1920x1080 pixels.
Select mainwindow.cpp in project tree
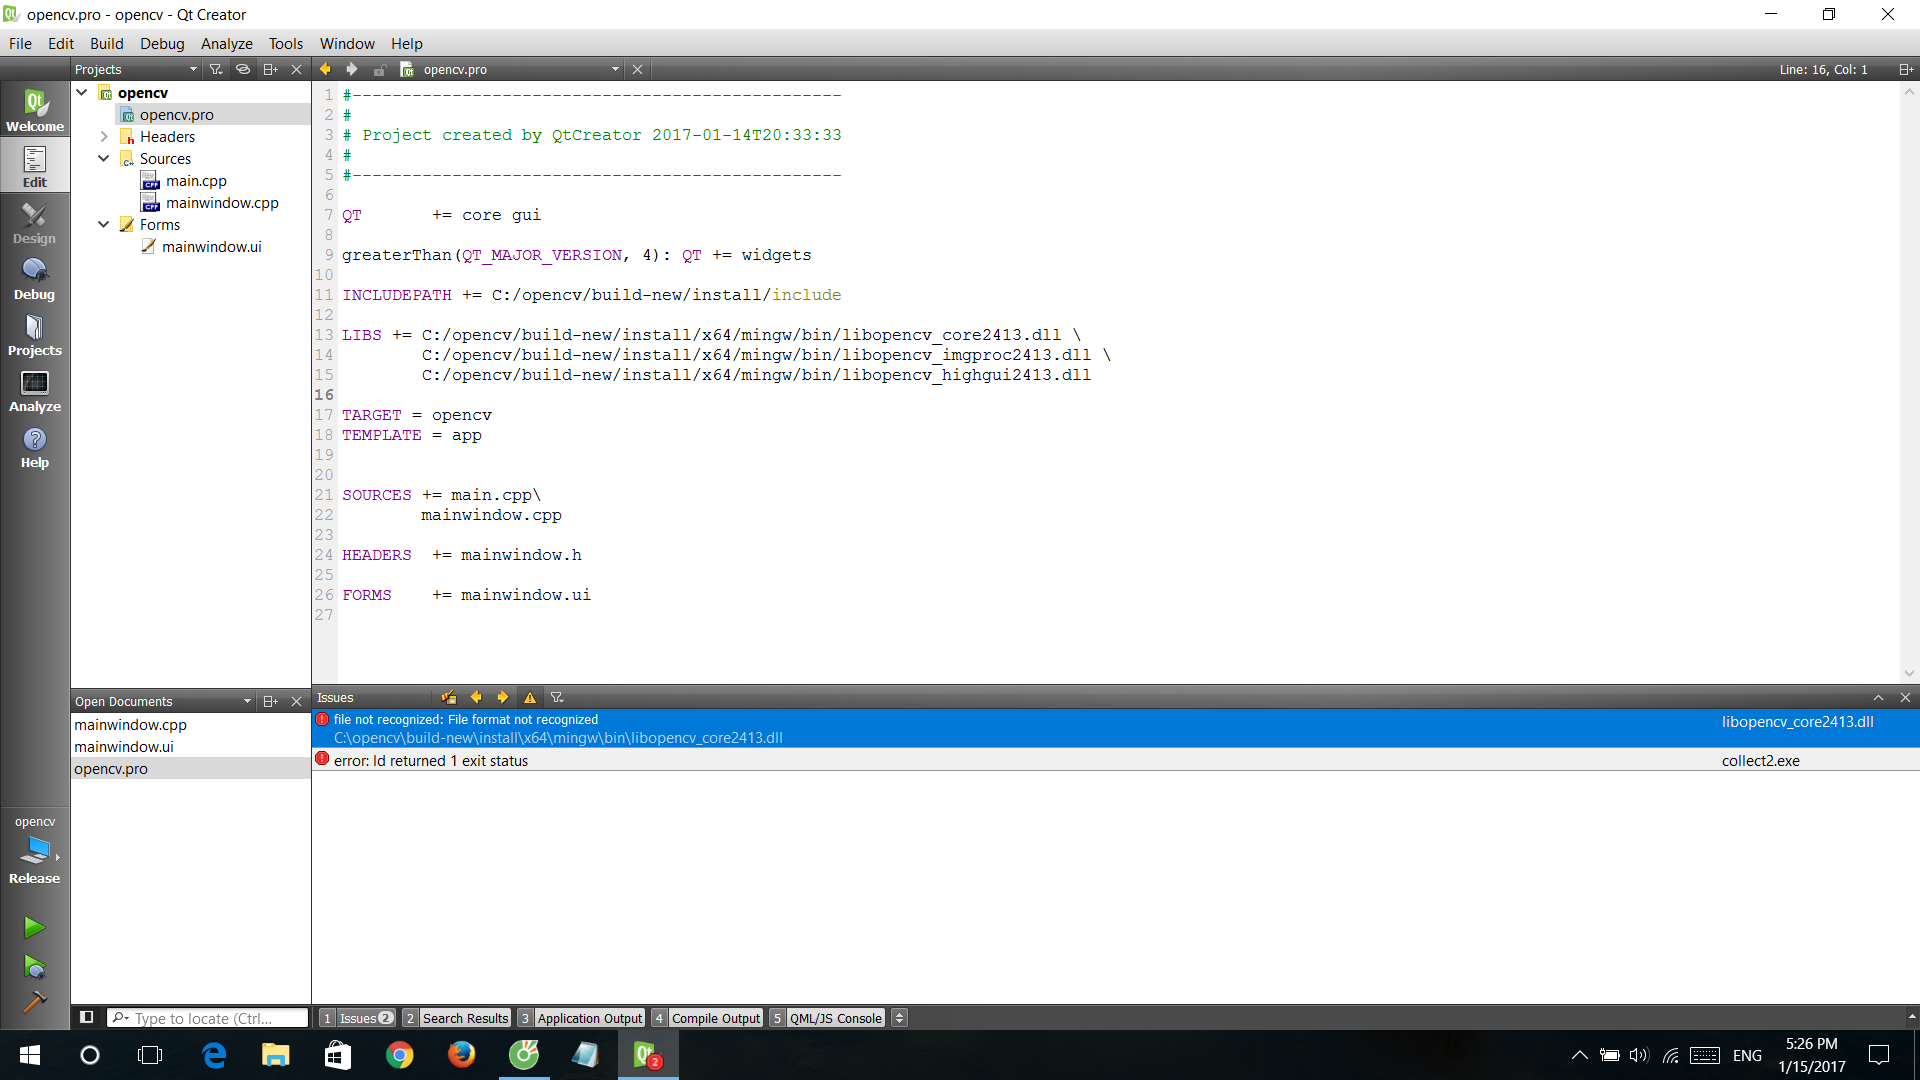point(222,202)
